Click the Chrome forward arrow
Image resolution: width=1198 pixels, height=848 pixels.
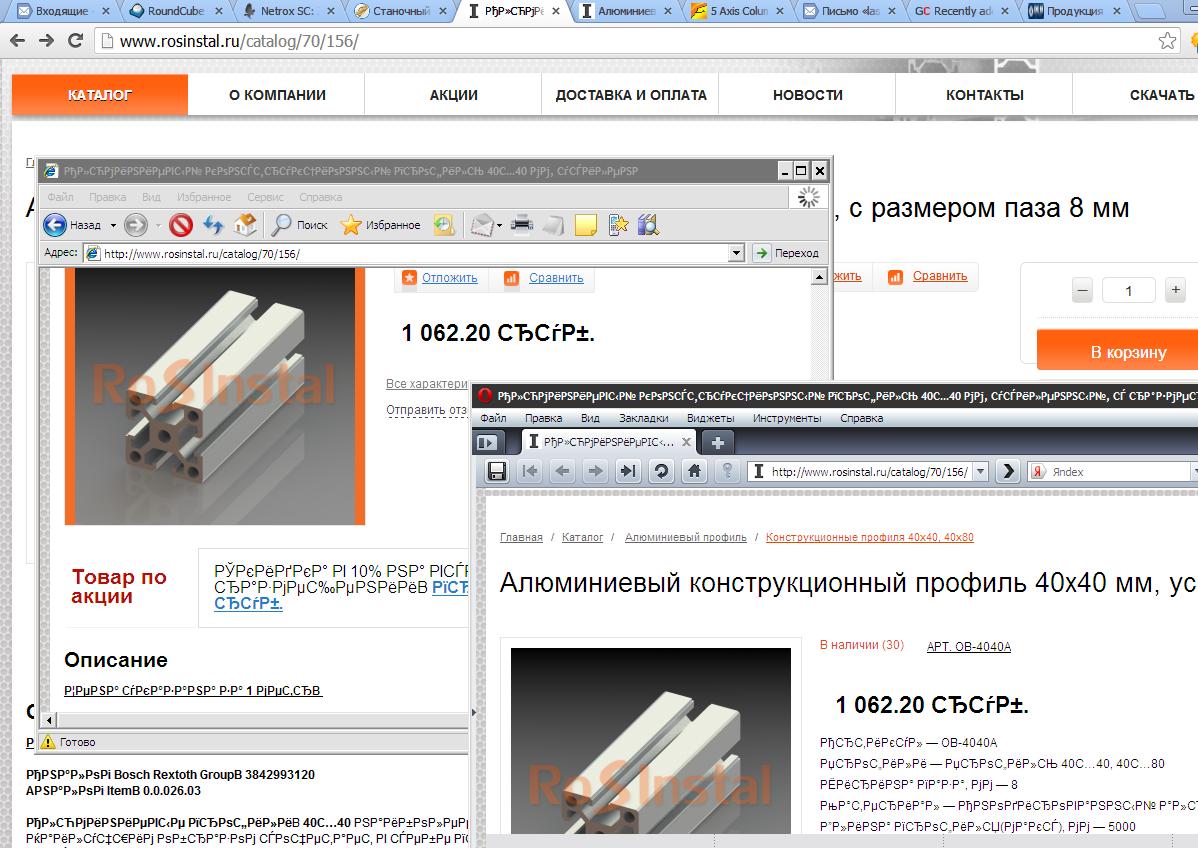pos(47,40)
